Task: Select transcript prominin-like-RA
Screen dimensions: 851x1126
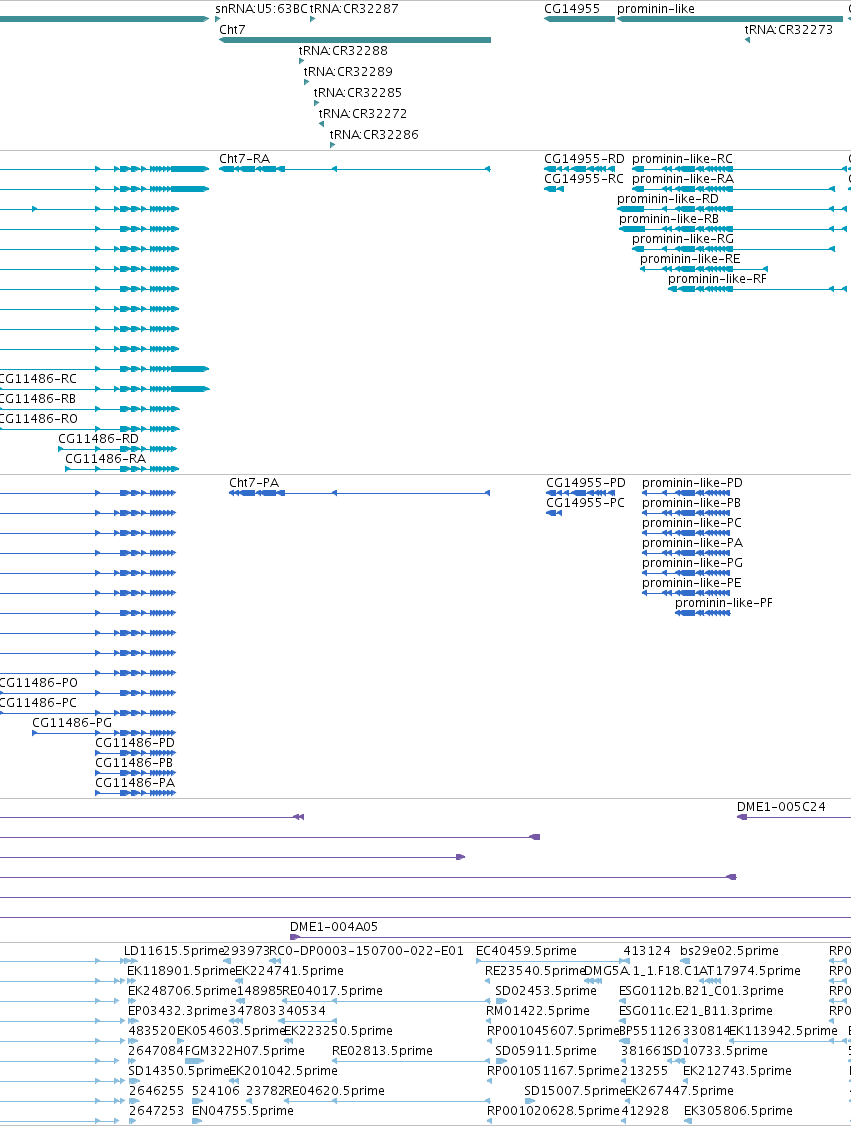Action: (683, 179)
